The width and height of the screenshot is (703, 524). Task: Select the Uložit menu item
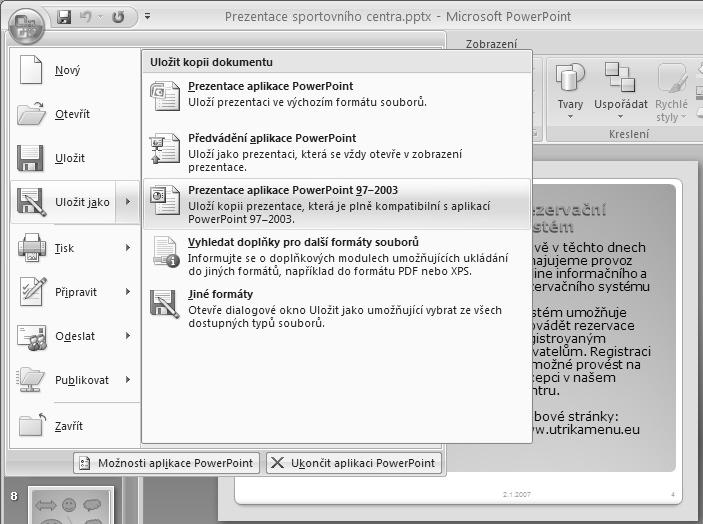[75, 158]
